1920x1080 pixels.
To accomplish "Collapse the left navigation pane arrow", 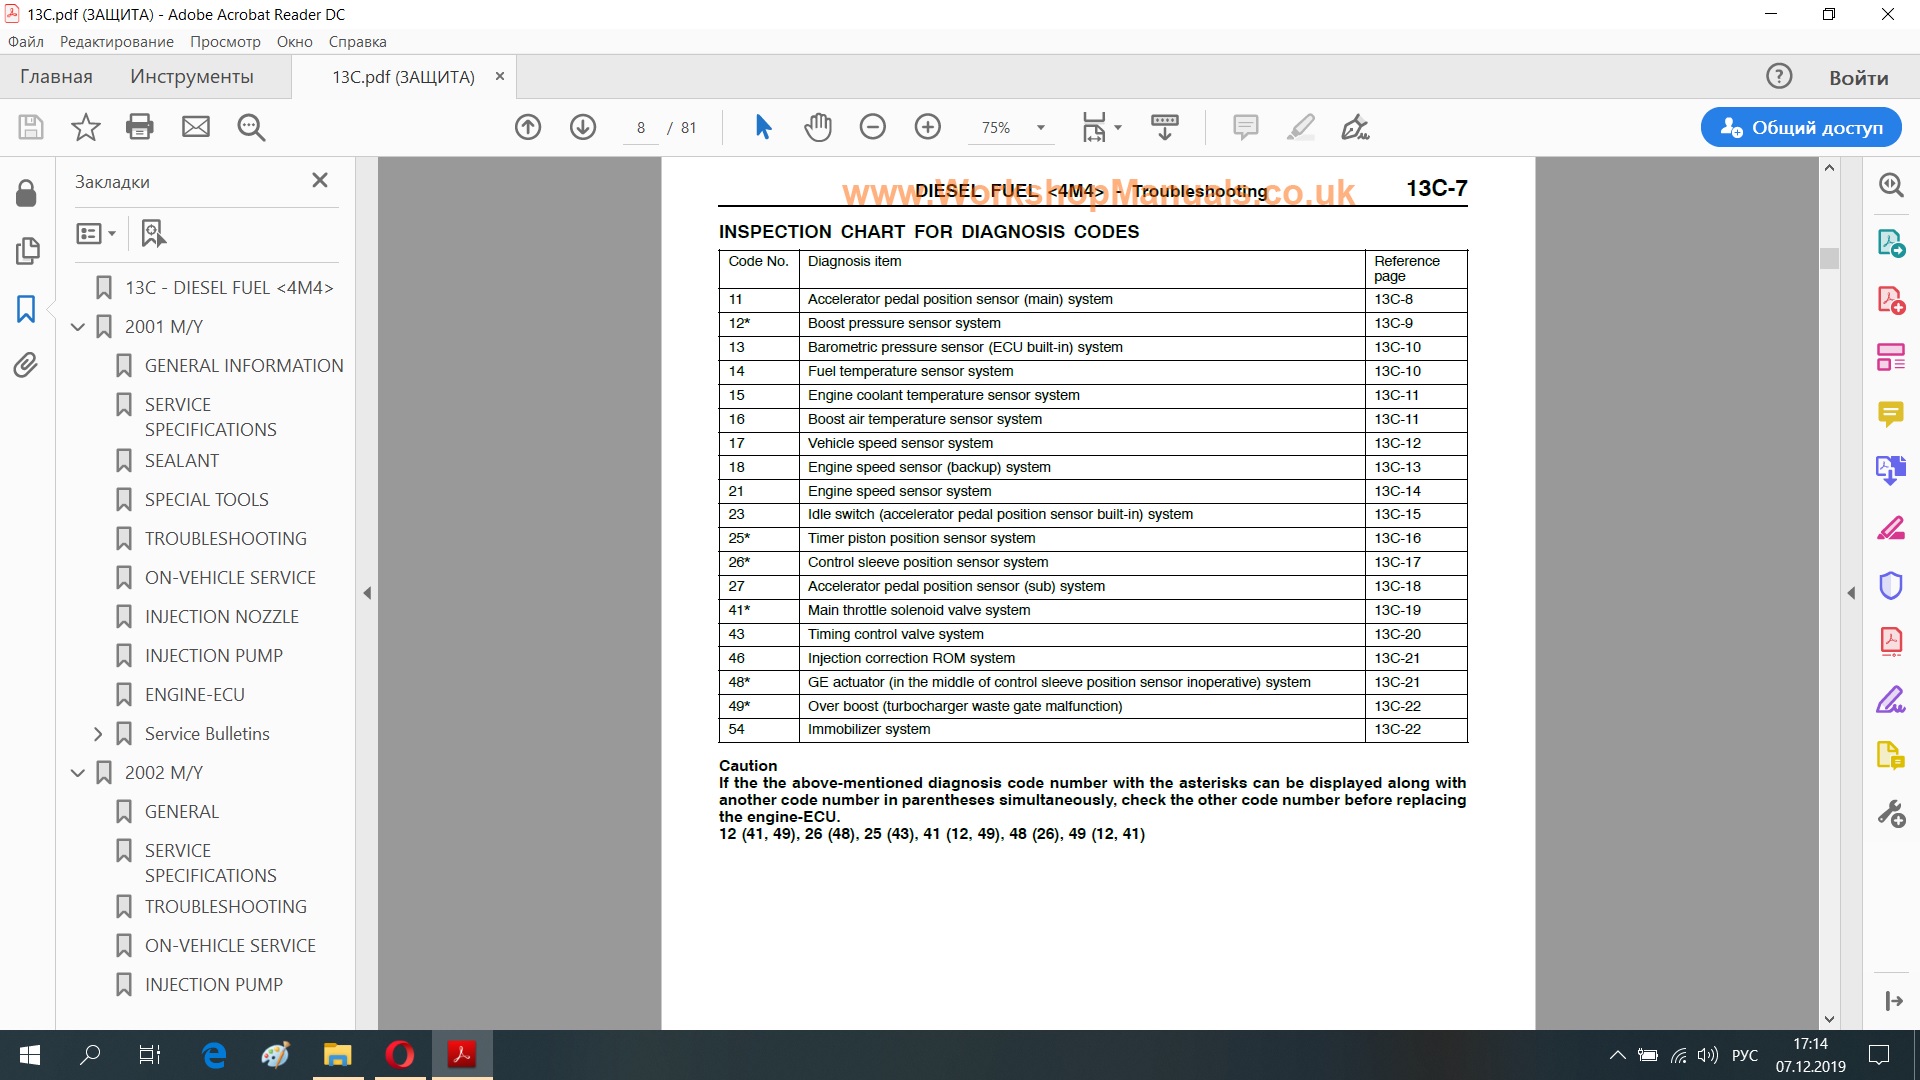I will (367, 593).
